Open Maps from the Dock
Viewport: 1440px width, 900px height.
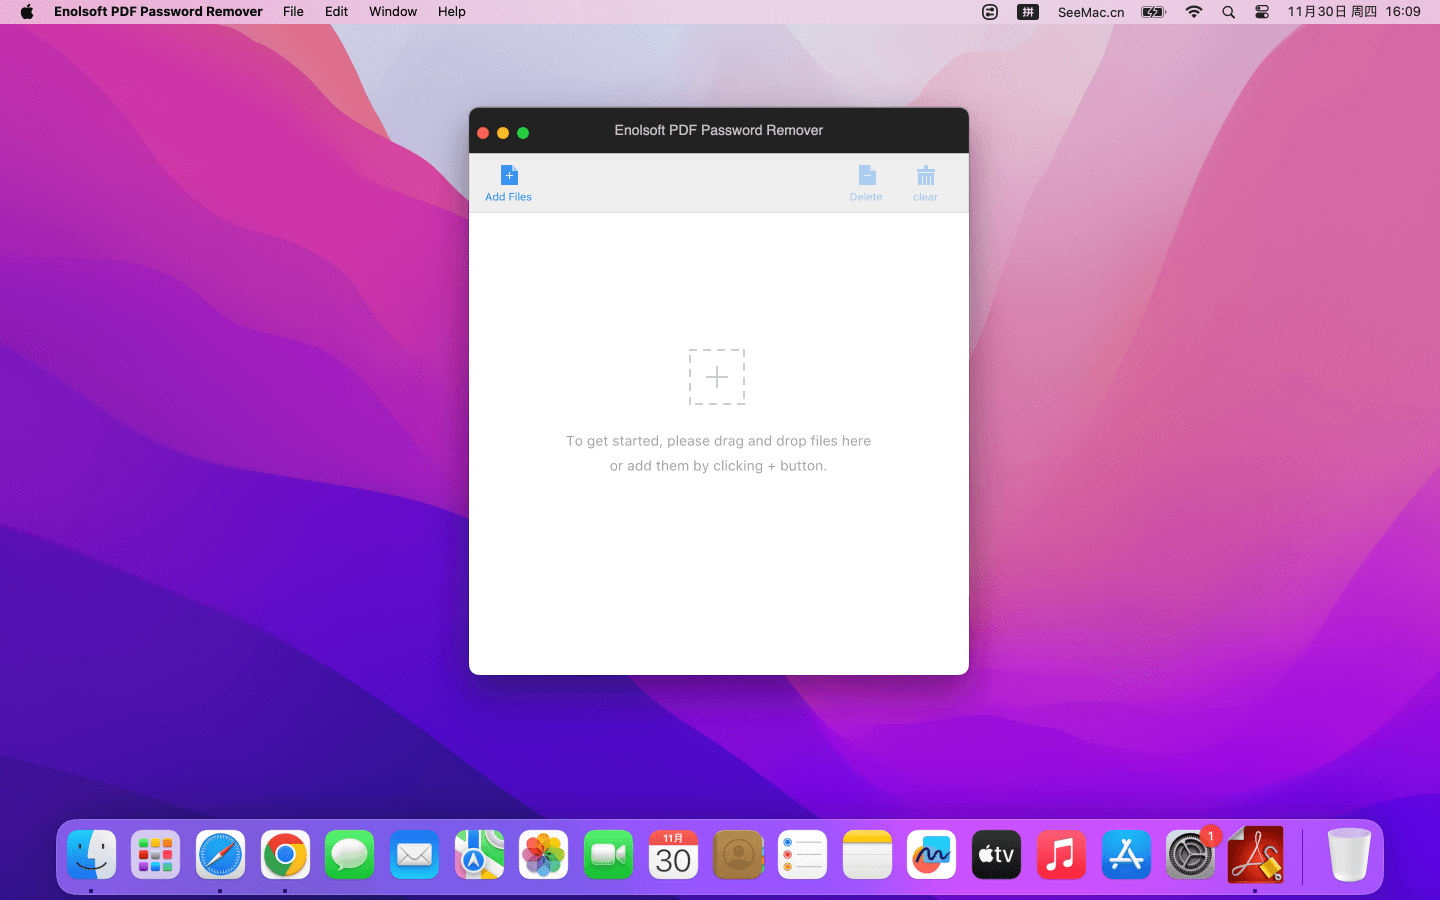(x=479, y=855)
